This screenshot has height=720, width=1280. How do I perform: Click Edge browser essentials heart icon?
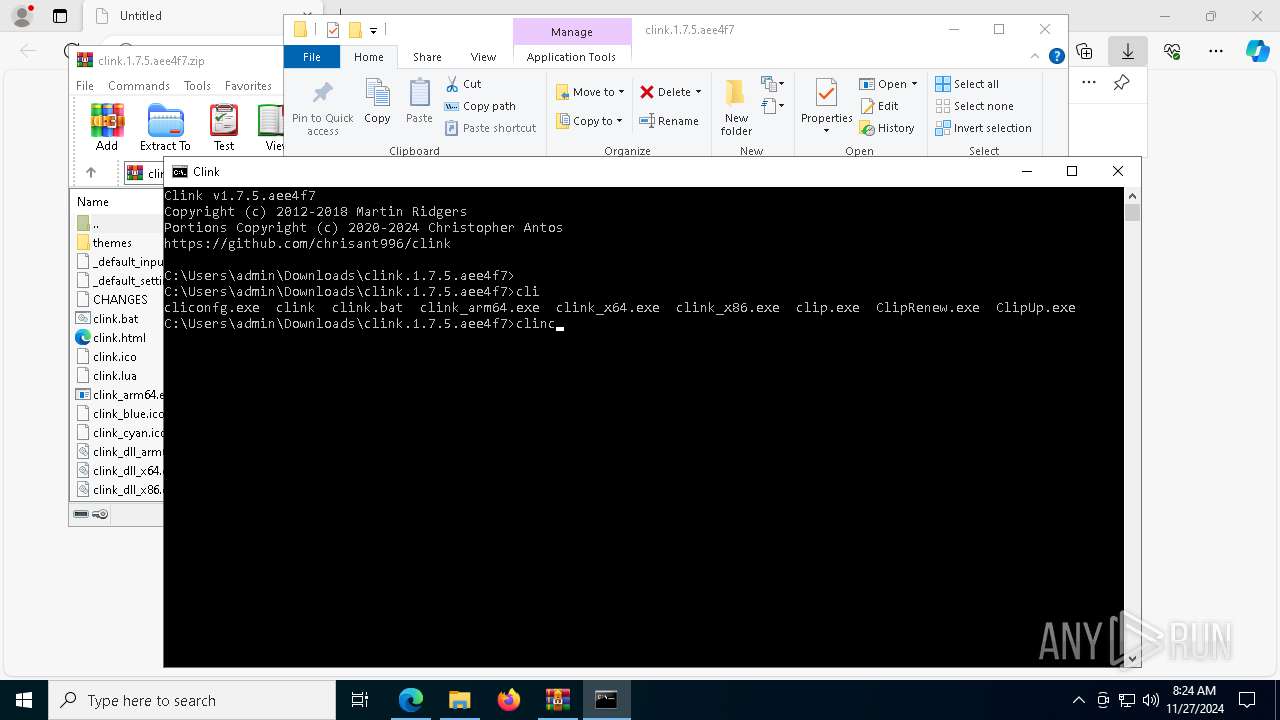tap(1172, 51)
